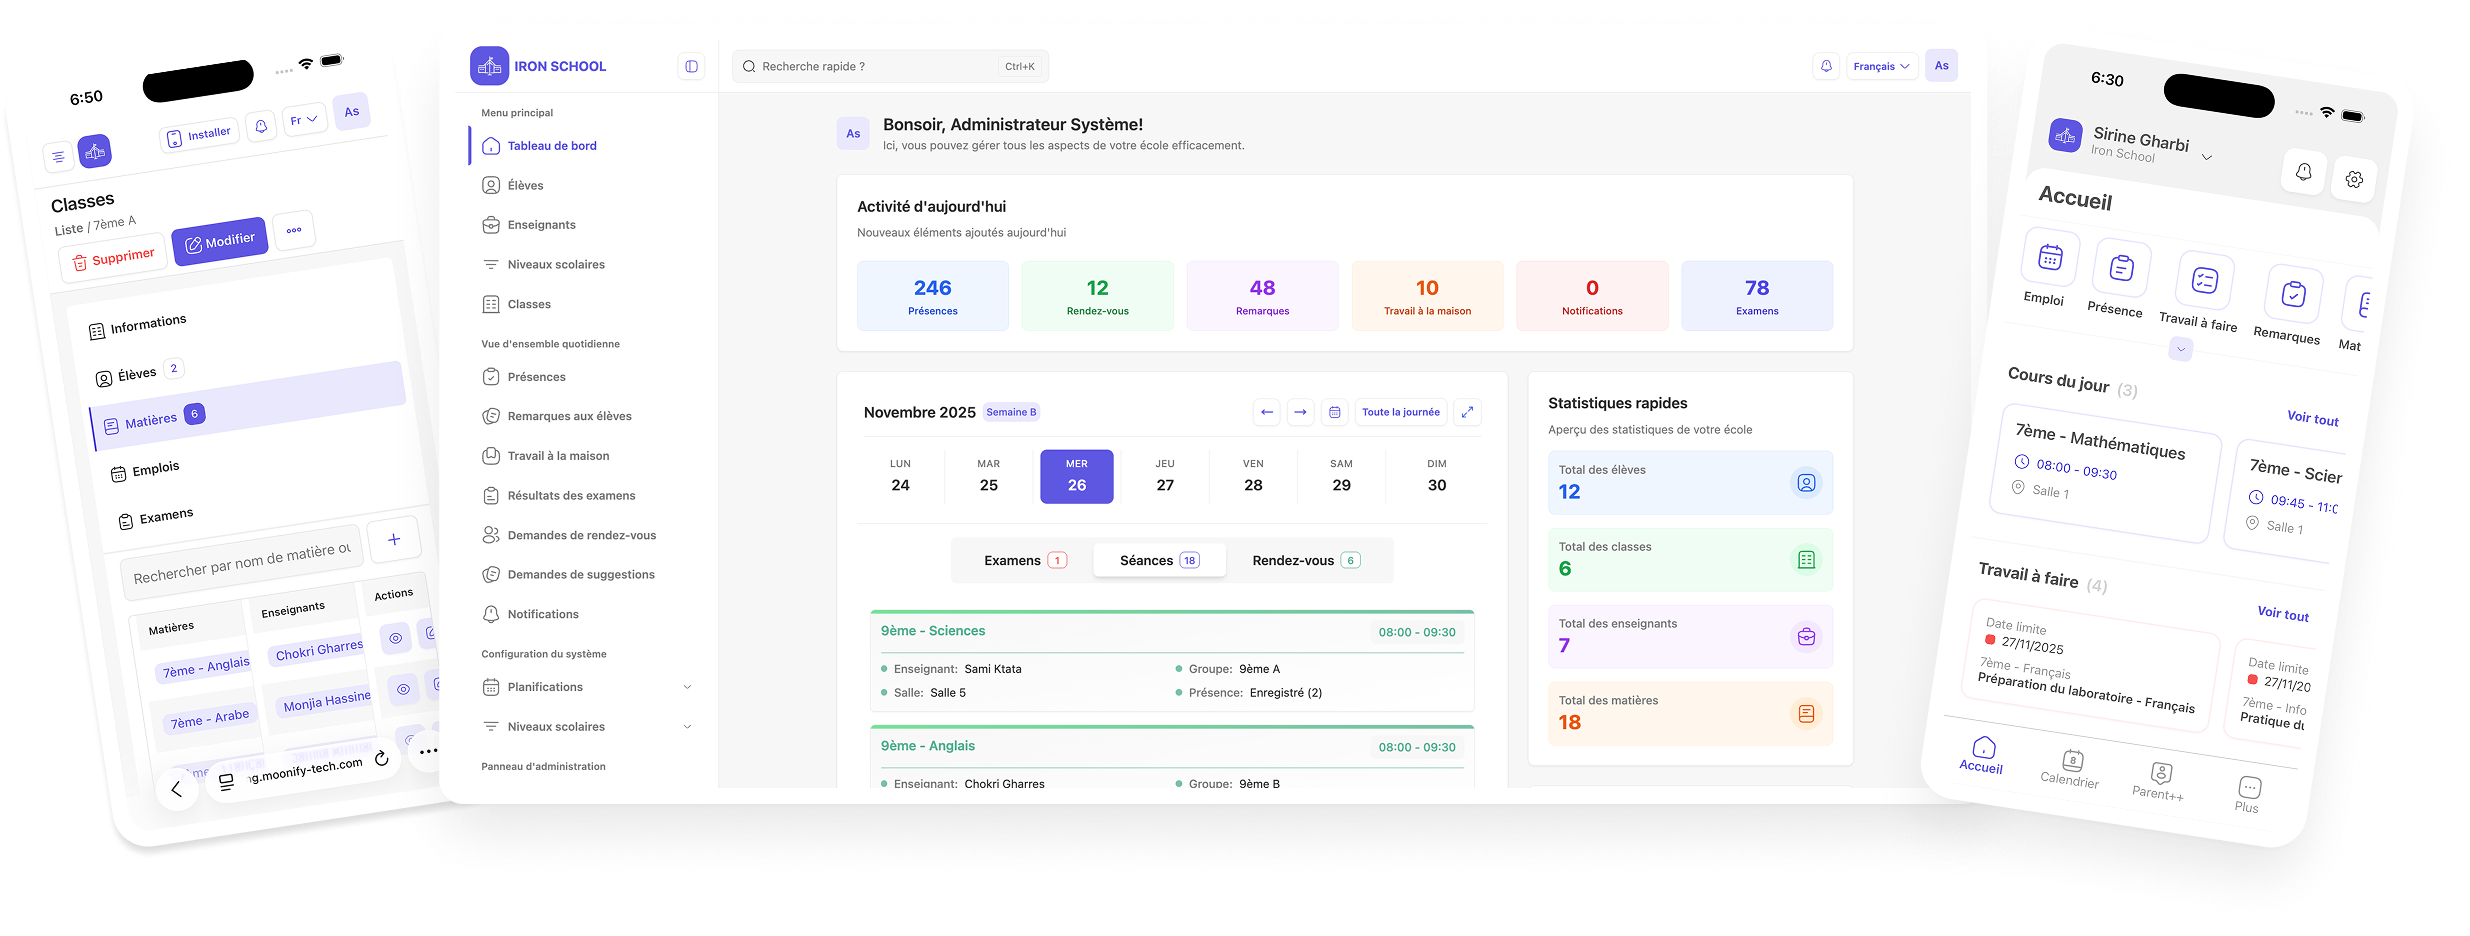Viewport: 2470px width, 936px height.
Task: Go to next week arrow
Action: click(x=1300, y=412)
